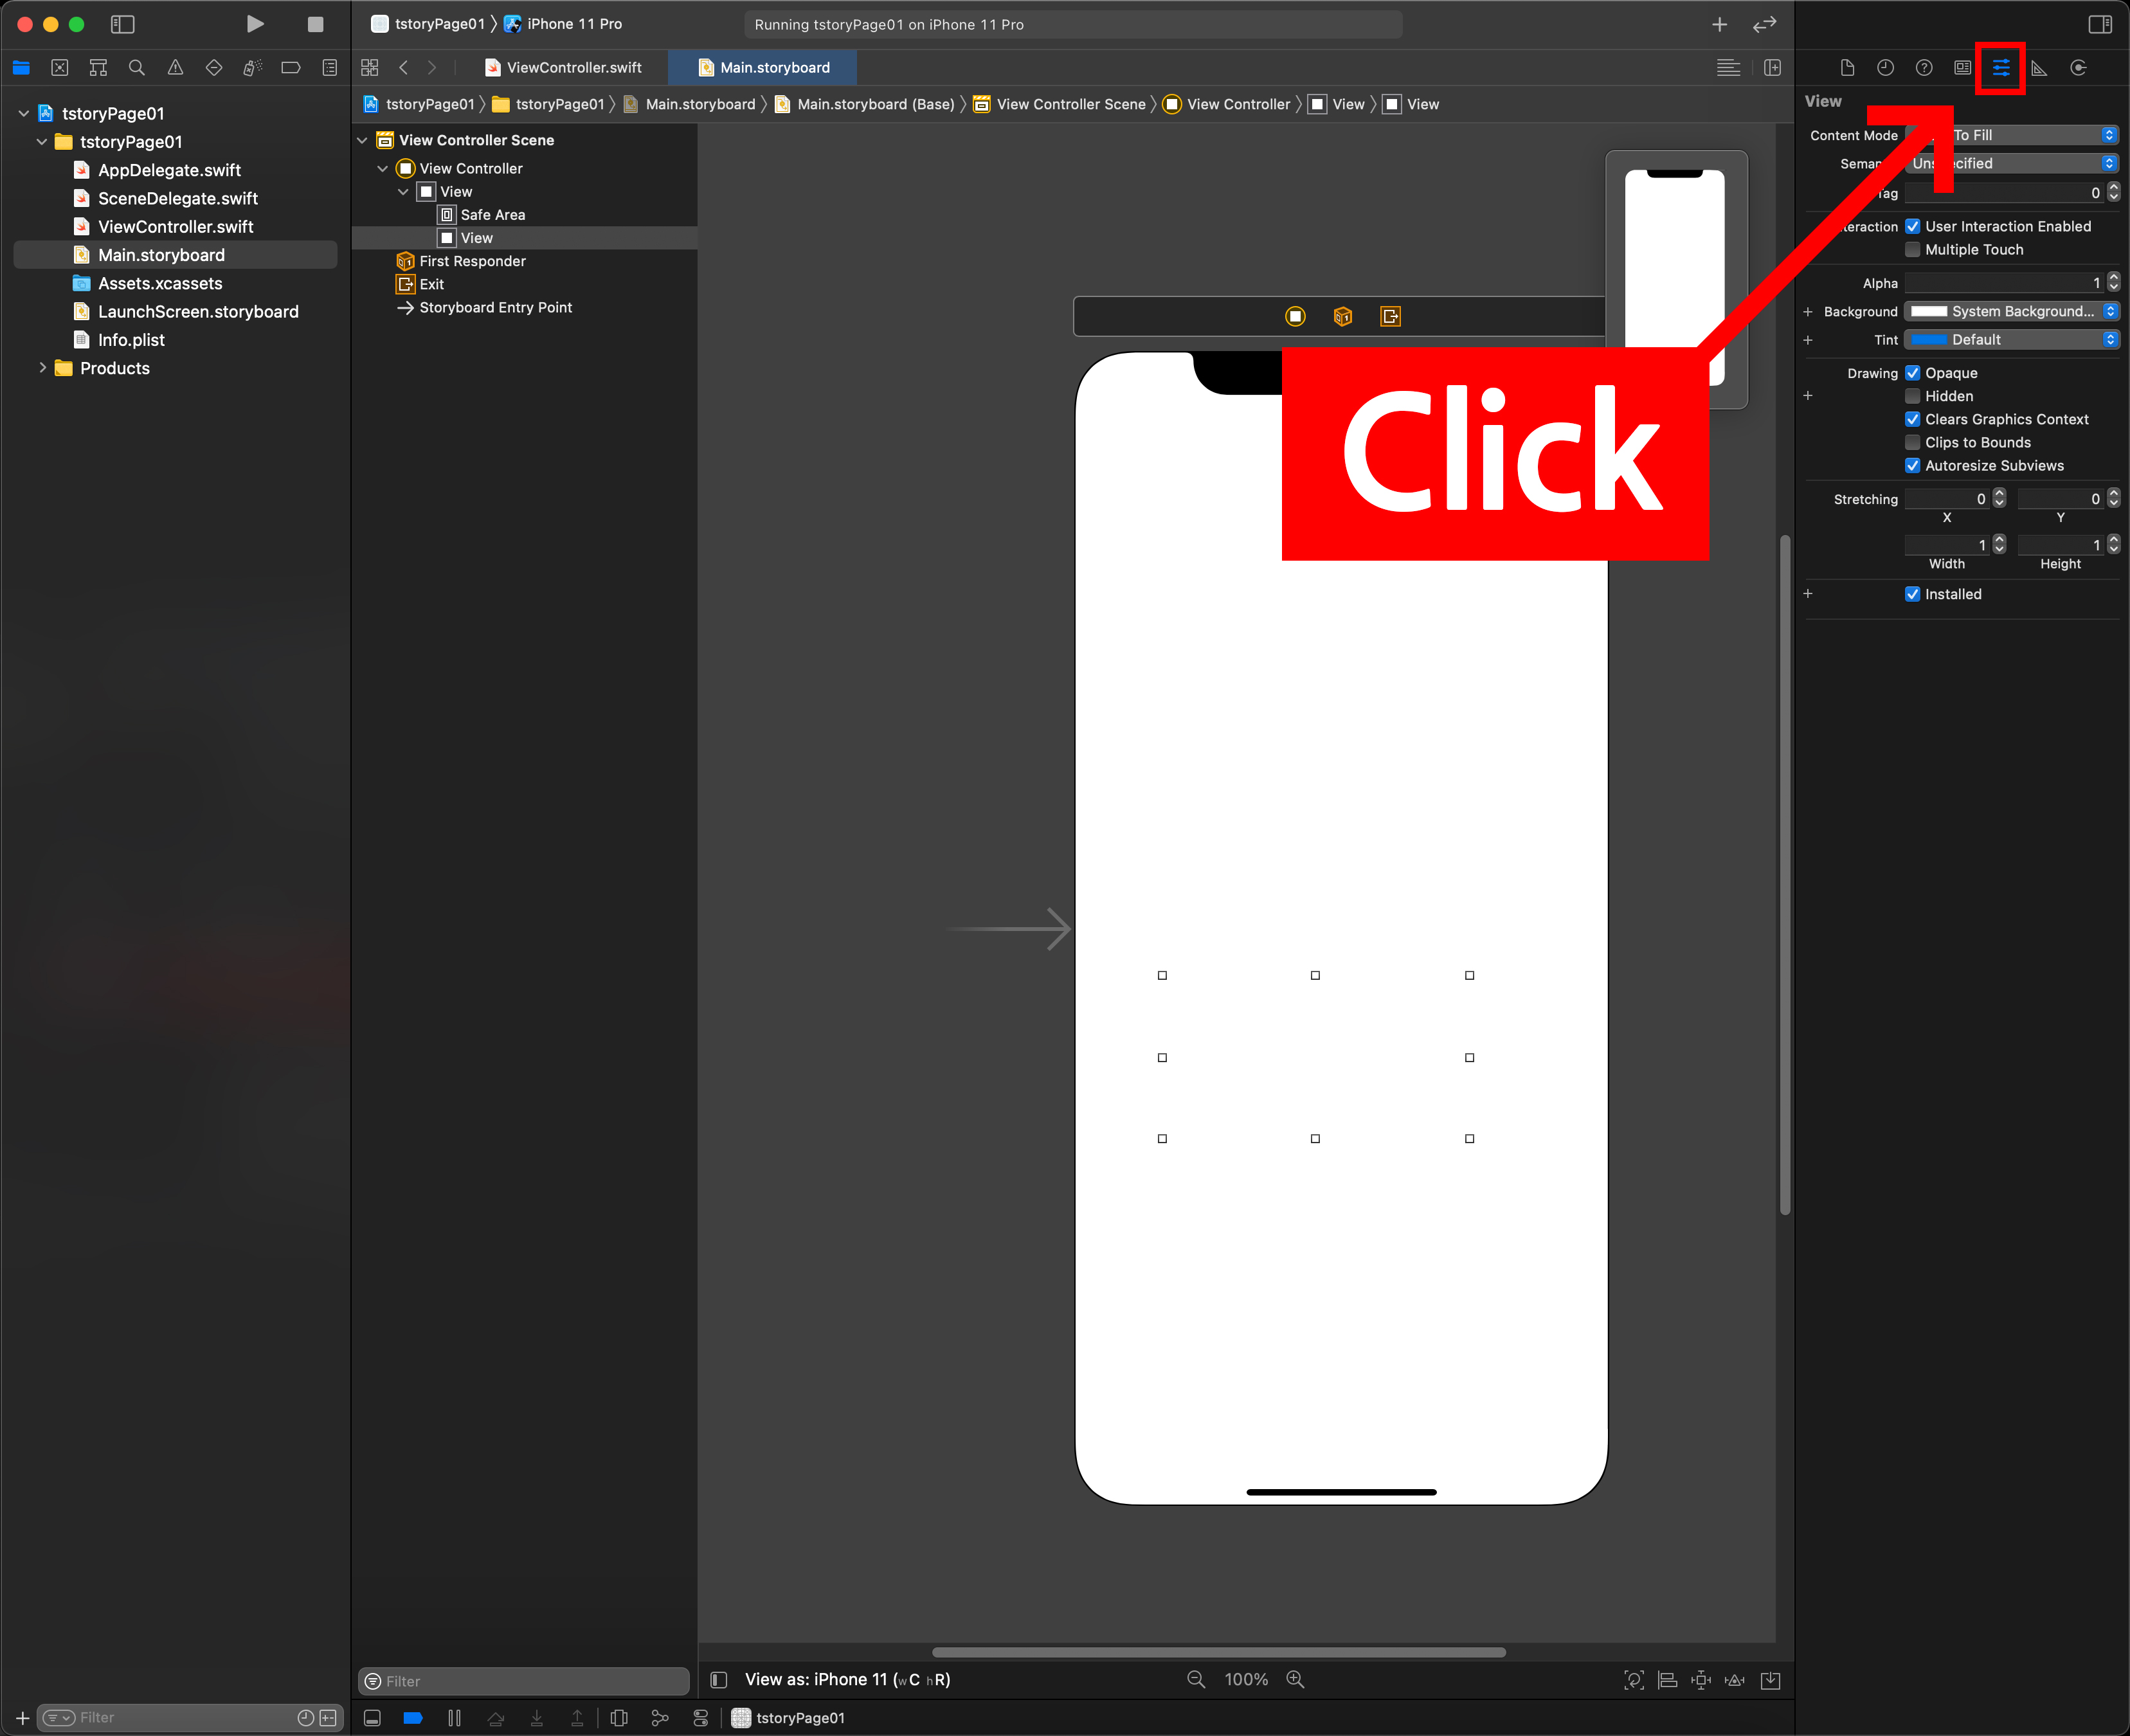The image size is (2130, 1736).
Task: Enable Clips to Bounds checkbox
Action: (x=1912, y=442)
